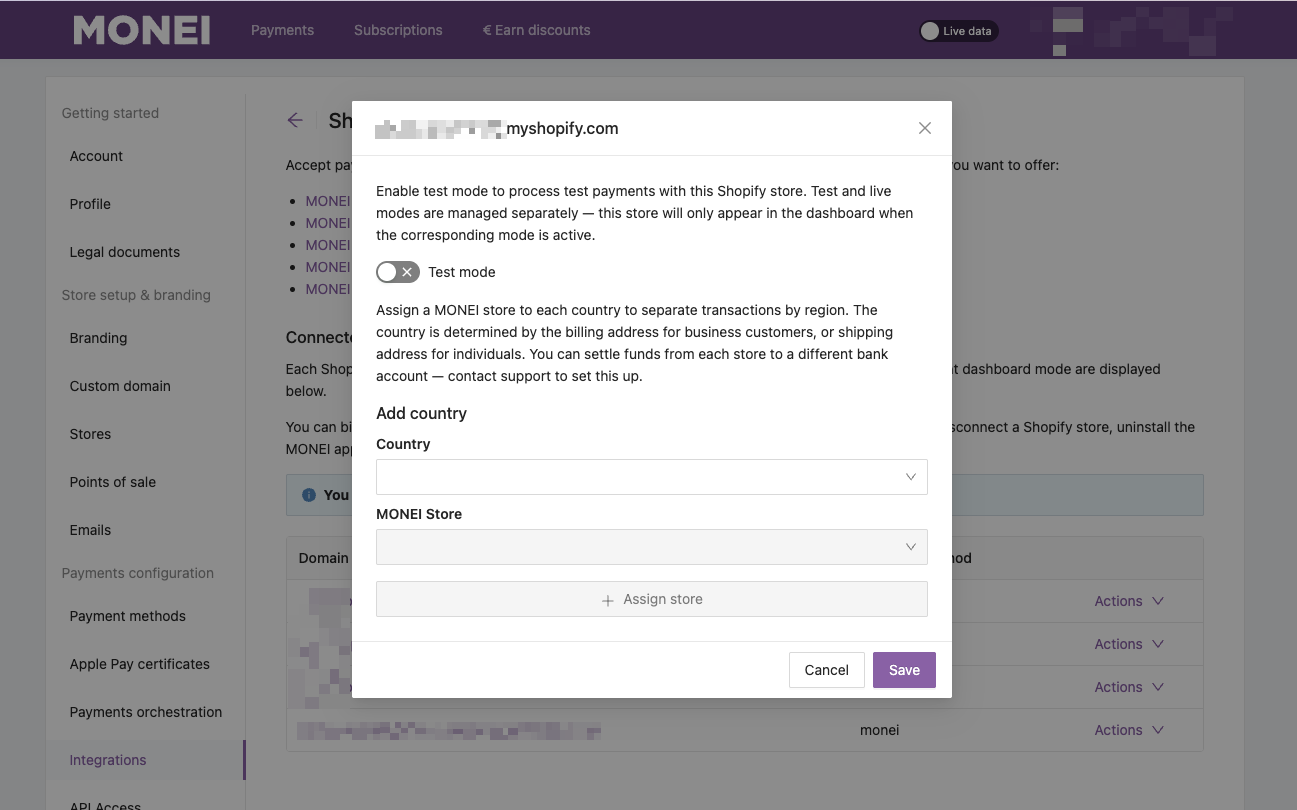The height and width of the screenshot is (810, 1297).
Task: Go back using the arrow icon
Action: click(x=295, y=120)
